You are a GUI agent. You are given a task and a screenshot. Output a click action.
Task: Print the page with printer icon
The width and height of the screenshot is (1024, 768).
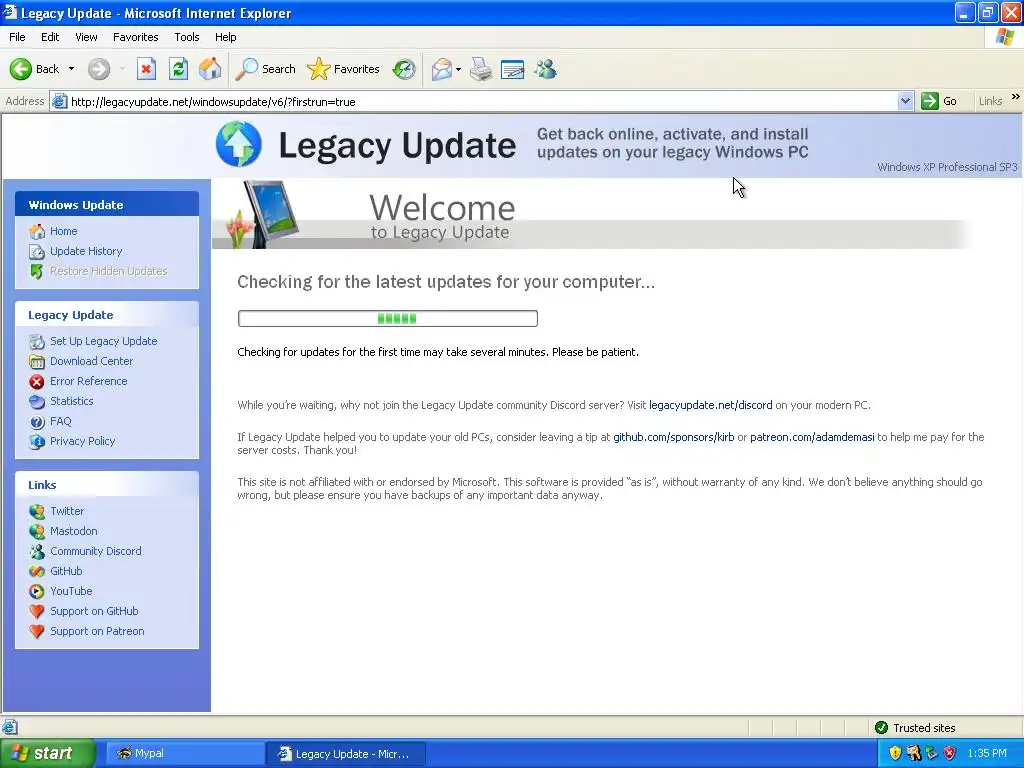coord(481,69)
